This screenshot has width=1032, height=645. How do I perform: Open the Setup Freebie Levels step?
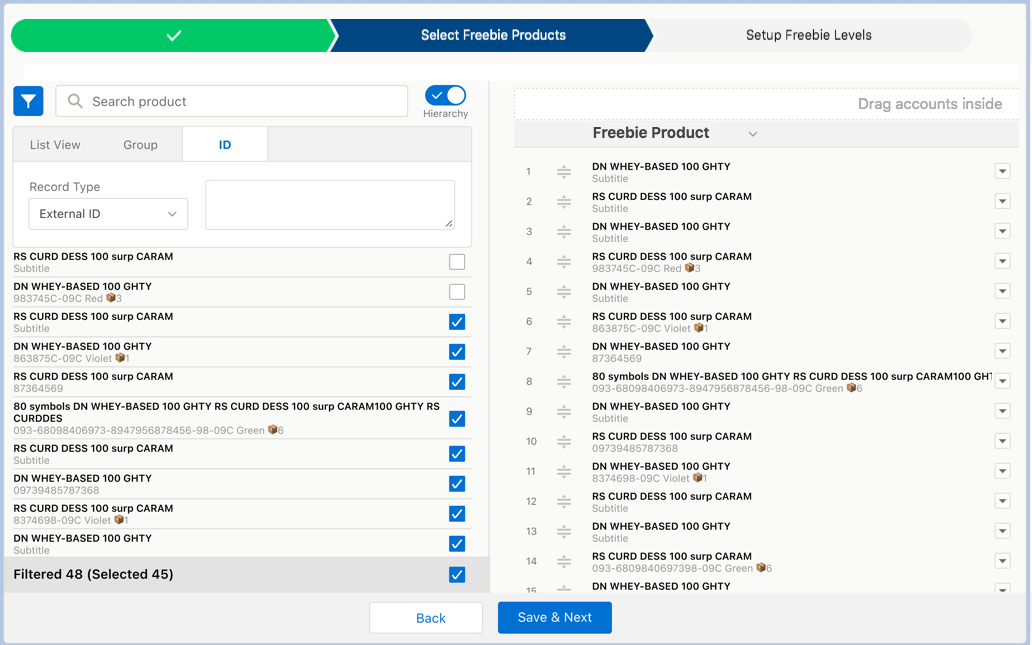(808, 35)
